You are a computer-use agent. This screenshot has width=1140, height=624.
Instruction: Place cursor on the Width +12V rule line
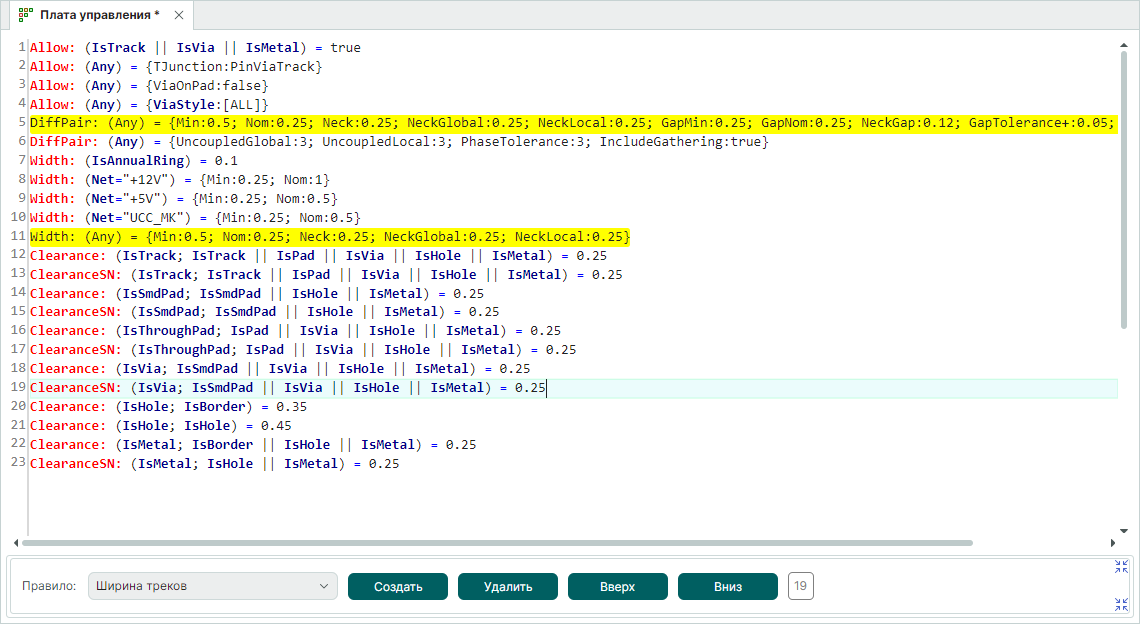[x=180, y=180]
